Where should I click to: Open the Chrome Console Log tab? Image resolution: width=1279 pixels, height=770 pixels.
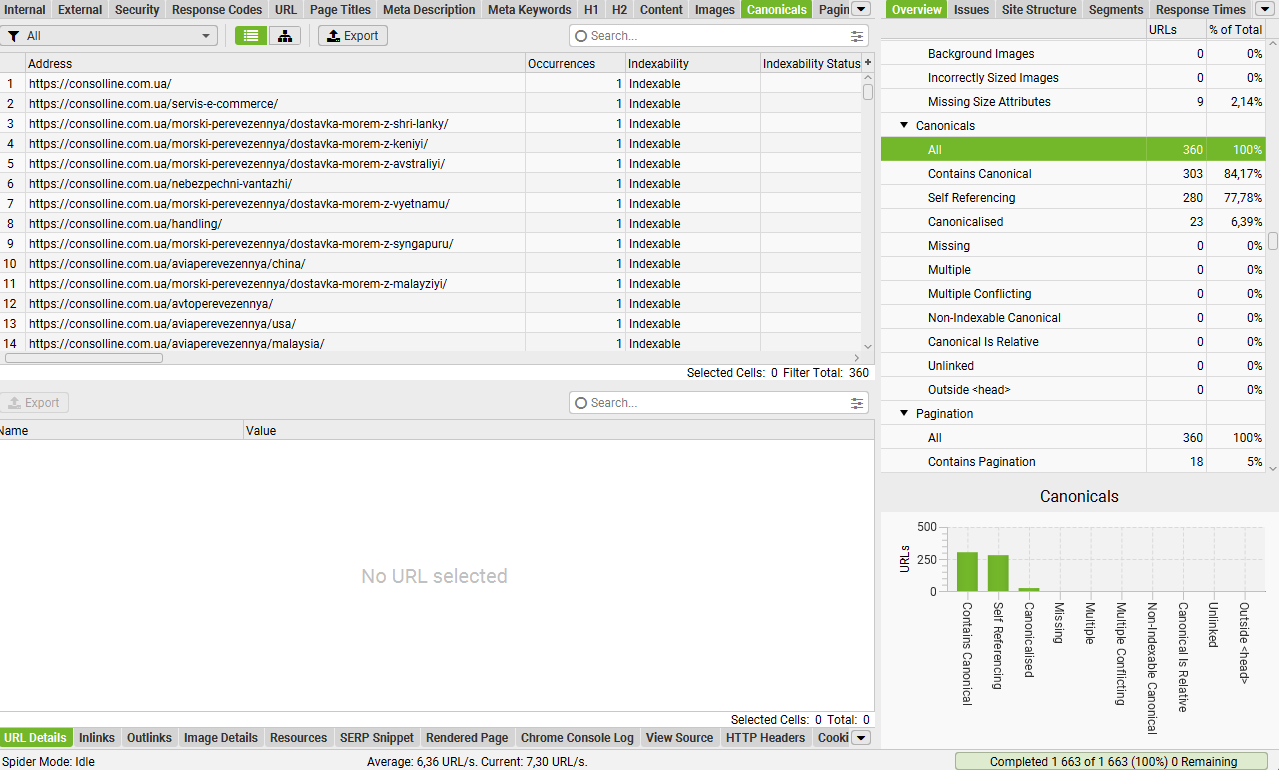[577, 738]
